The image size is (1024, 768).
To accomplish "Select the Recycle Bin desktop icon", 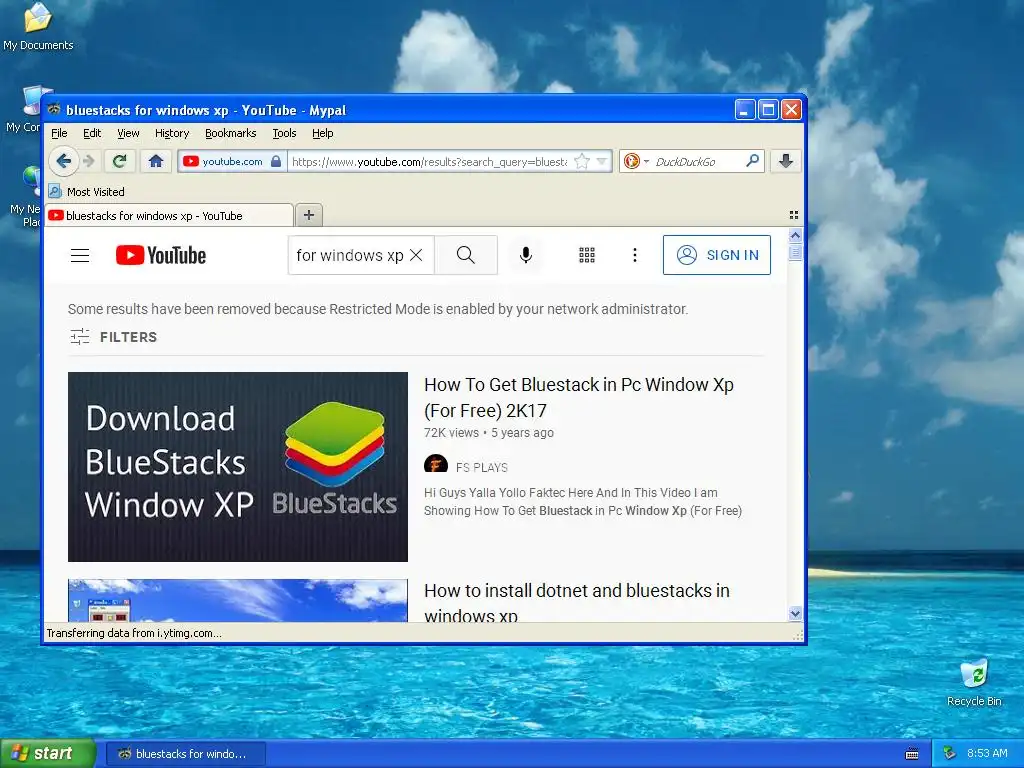I will point(974,682).
